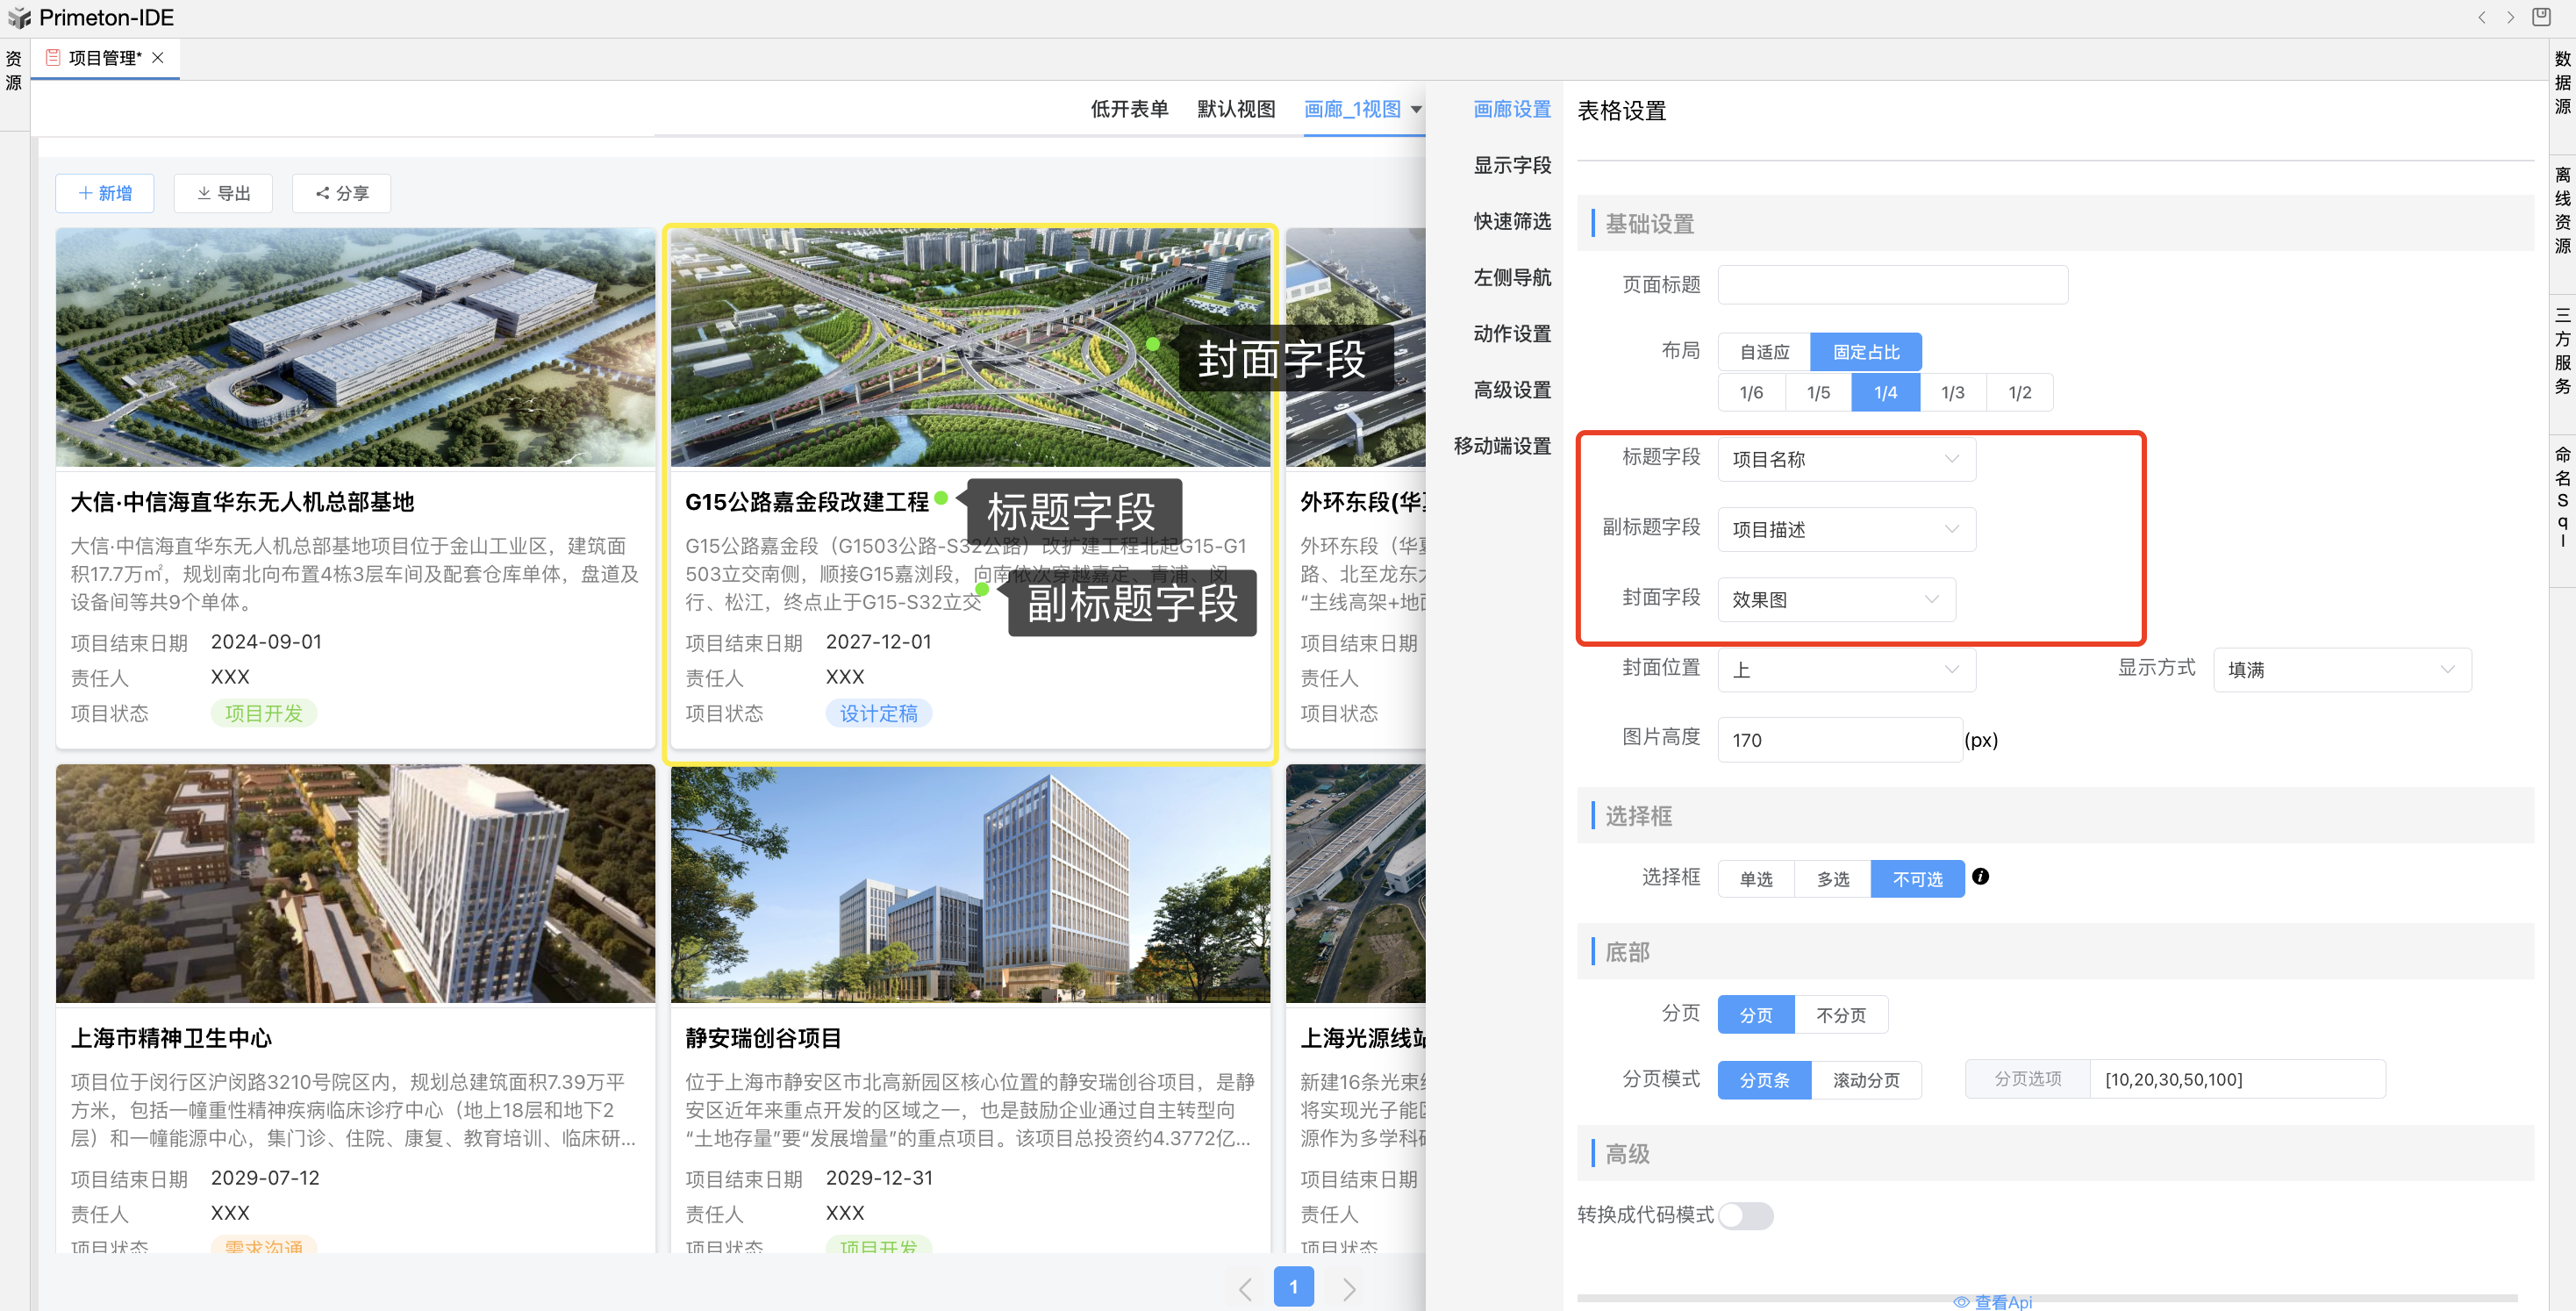
Task: Open 显示字段 settings section
Action: 1511,165
